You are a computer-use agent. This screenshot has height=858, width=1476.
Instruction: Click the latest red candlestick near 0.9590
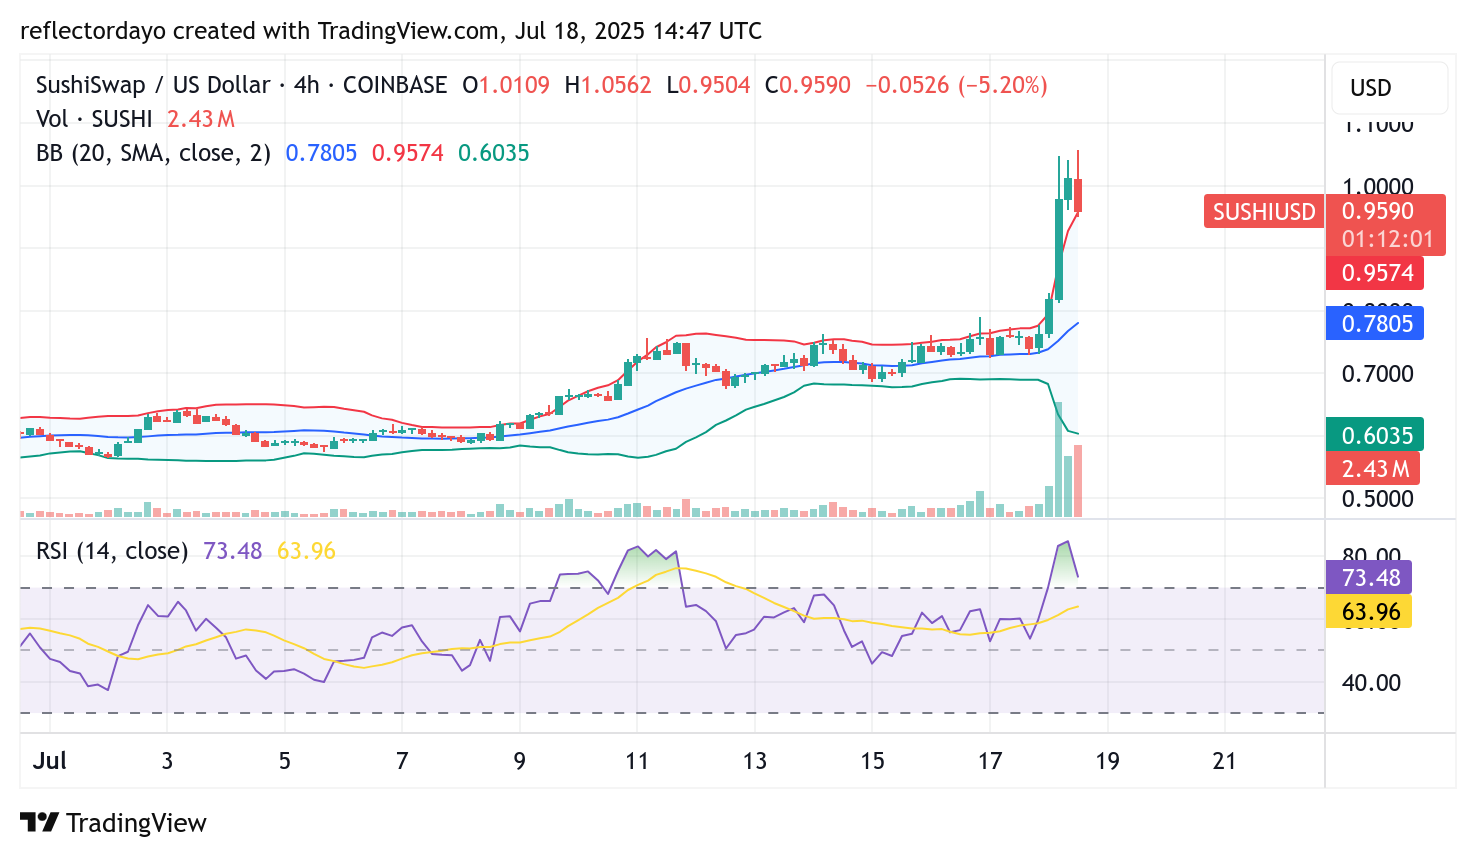[x=1078, y=195]
